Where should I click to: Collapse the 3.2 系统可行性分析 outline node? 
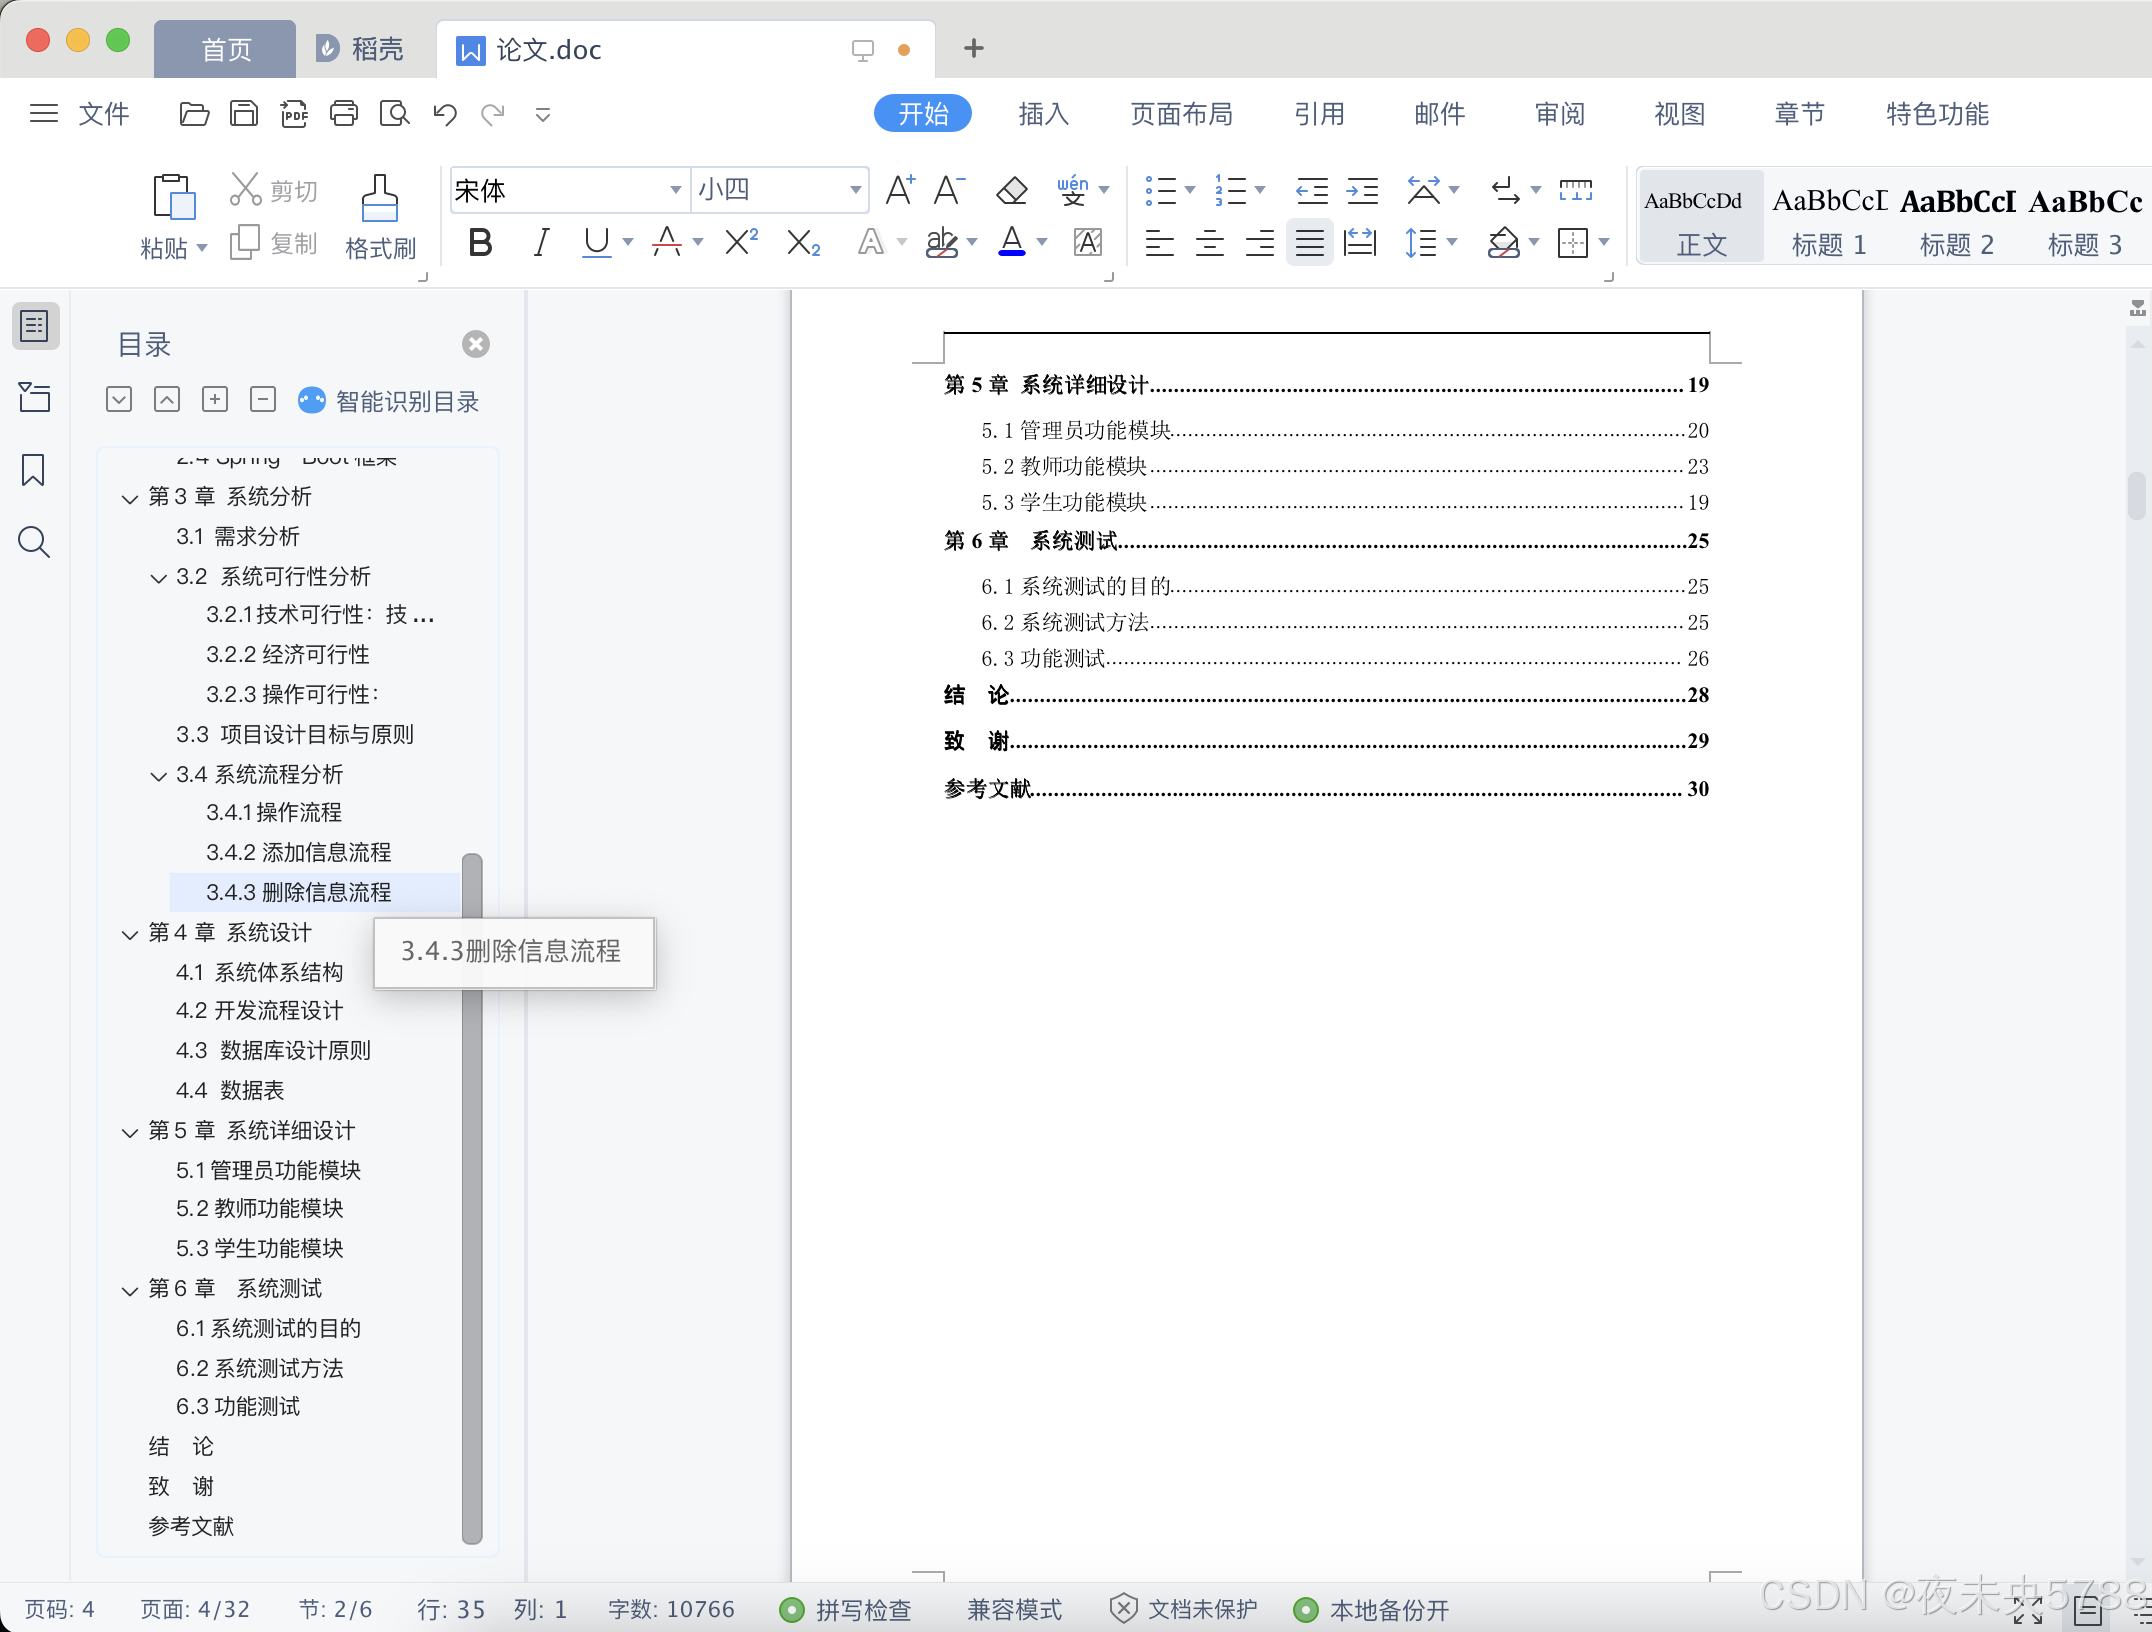(158, 578)
